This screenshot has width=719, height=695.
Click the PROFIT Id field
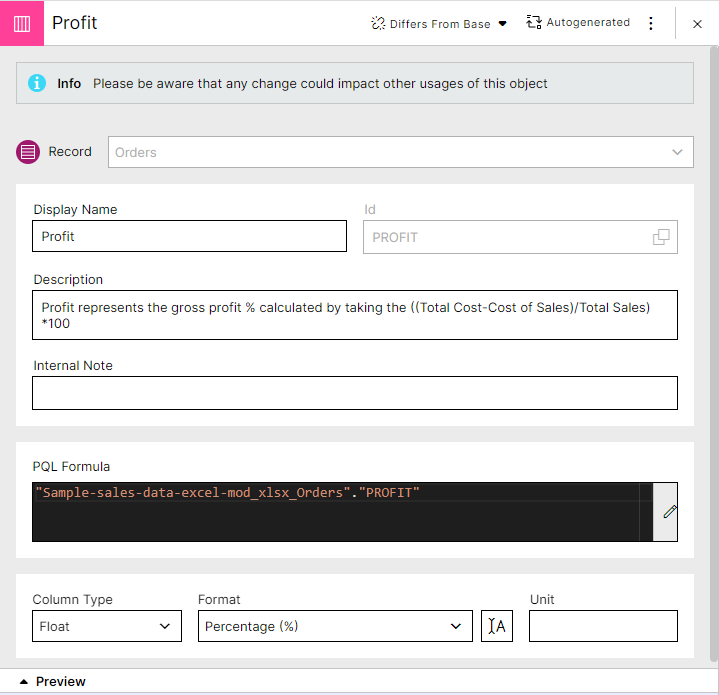point(520,237)
